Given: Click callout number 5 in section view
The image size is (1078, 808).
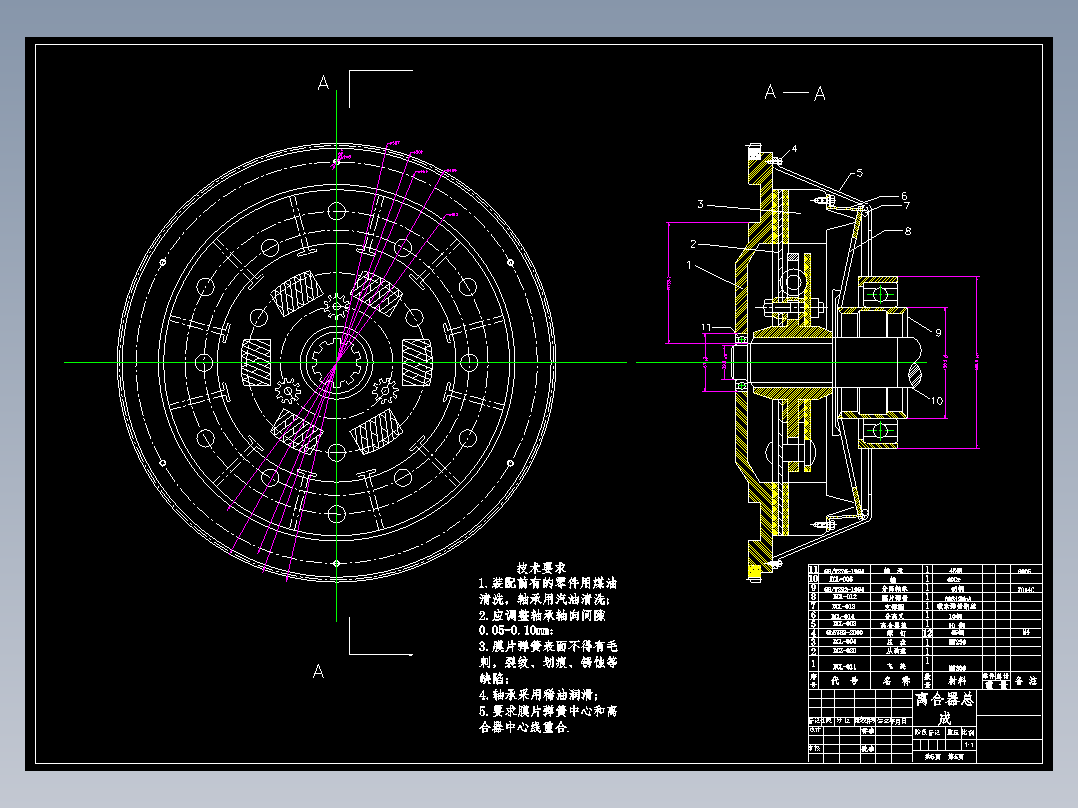Looking at the screenshot, I should pos(859,173).
